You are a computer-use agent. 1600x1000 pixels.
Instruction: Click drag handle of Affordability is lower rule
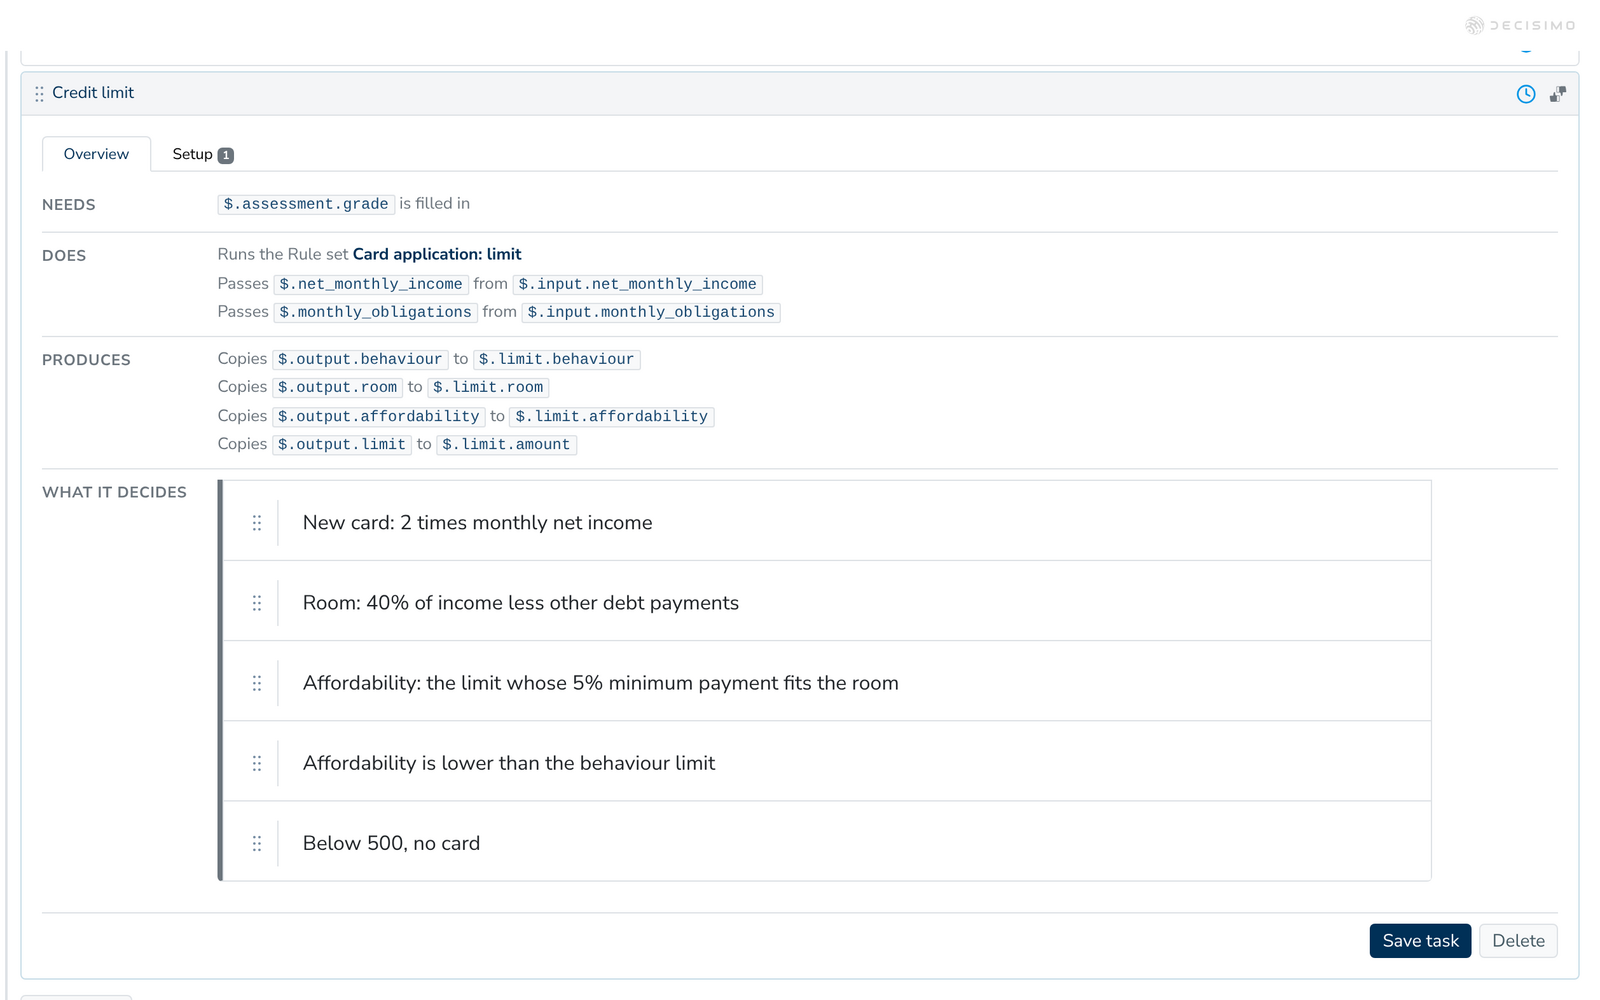257,763
